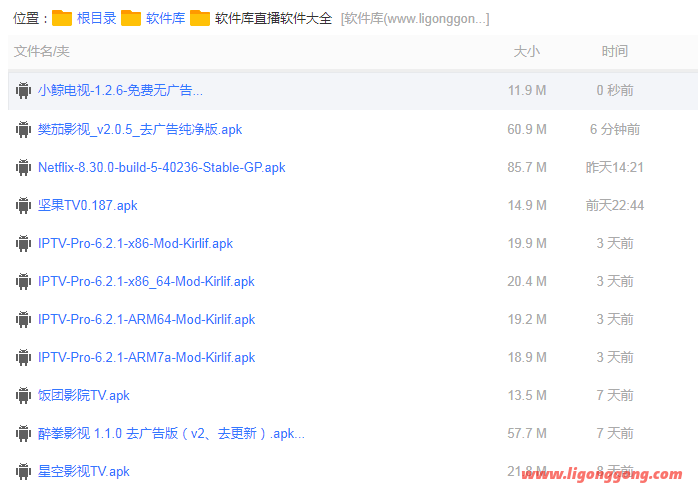The width and height of the screenshot is (698, 495).
Task: Open 小鲸电视-1.2.6-免费无广告 file link
Action: pyautogui.click(x=120, y=90)
